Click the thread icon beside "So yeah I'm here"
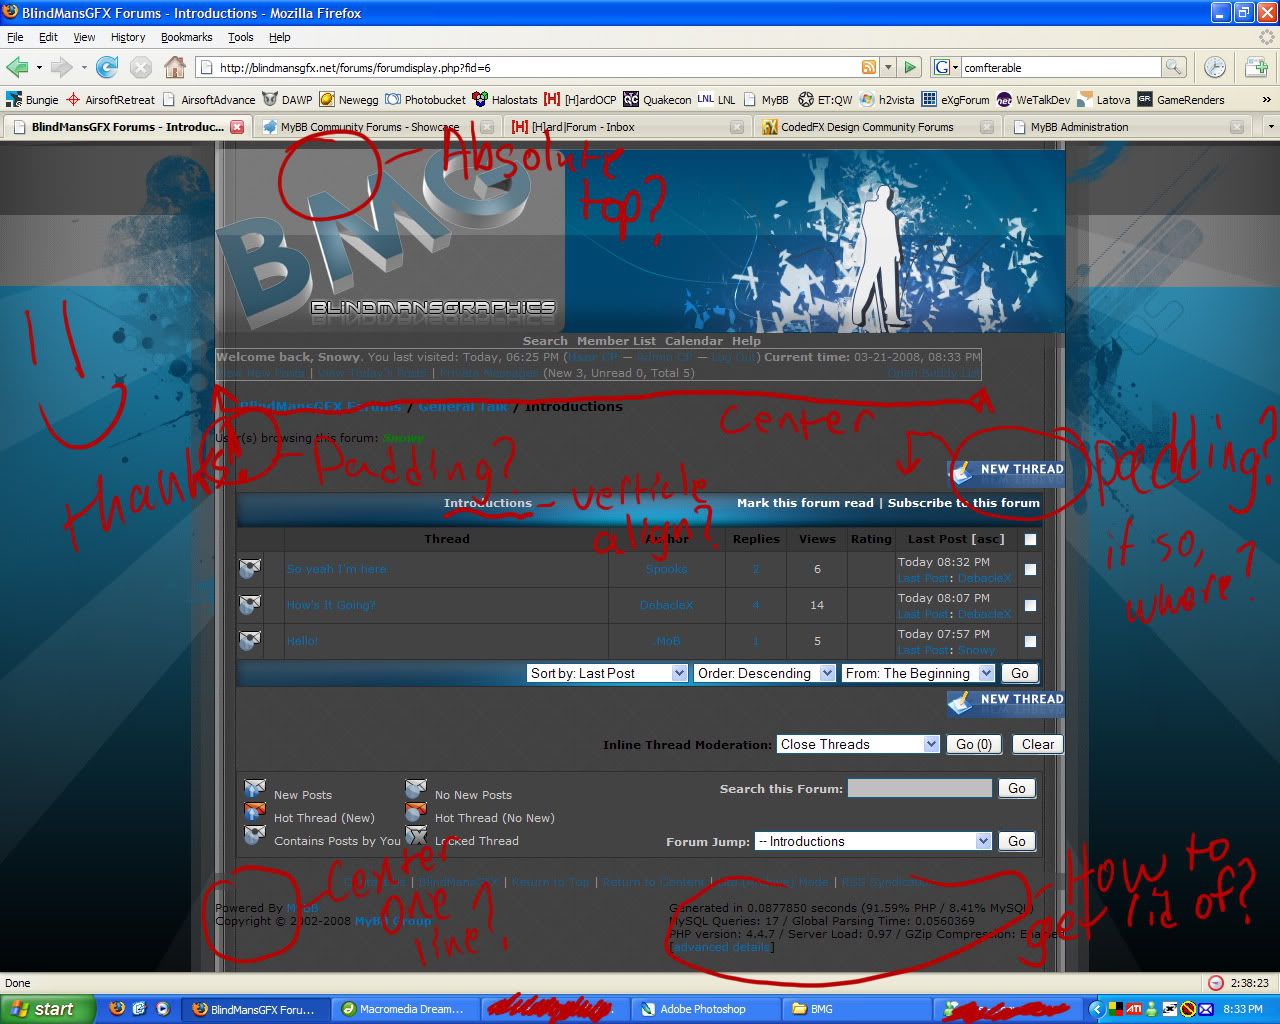Screen dimensions: 1280x1024 tap(250, 569)
